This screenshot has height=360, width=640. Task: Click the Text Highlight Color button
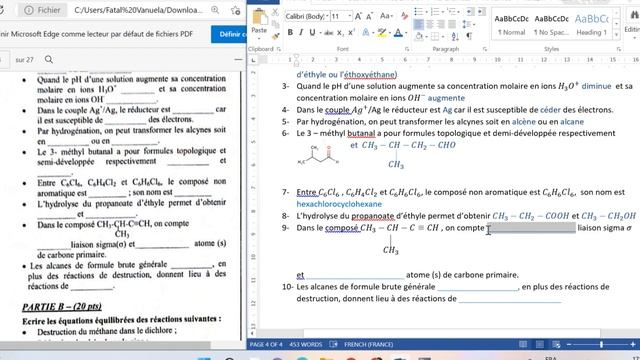[382, 33]
